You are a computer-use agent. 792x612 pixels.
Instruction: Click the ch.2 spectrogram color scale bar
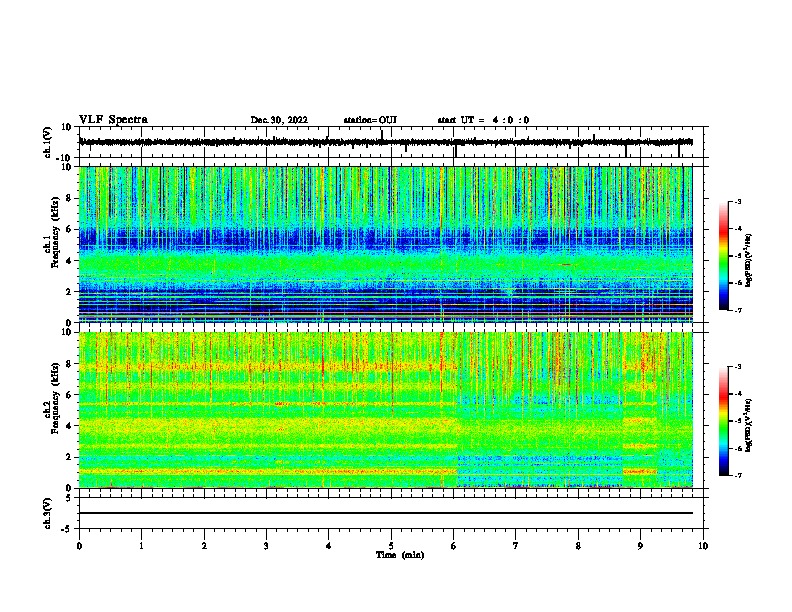724,421
